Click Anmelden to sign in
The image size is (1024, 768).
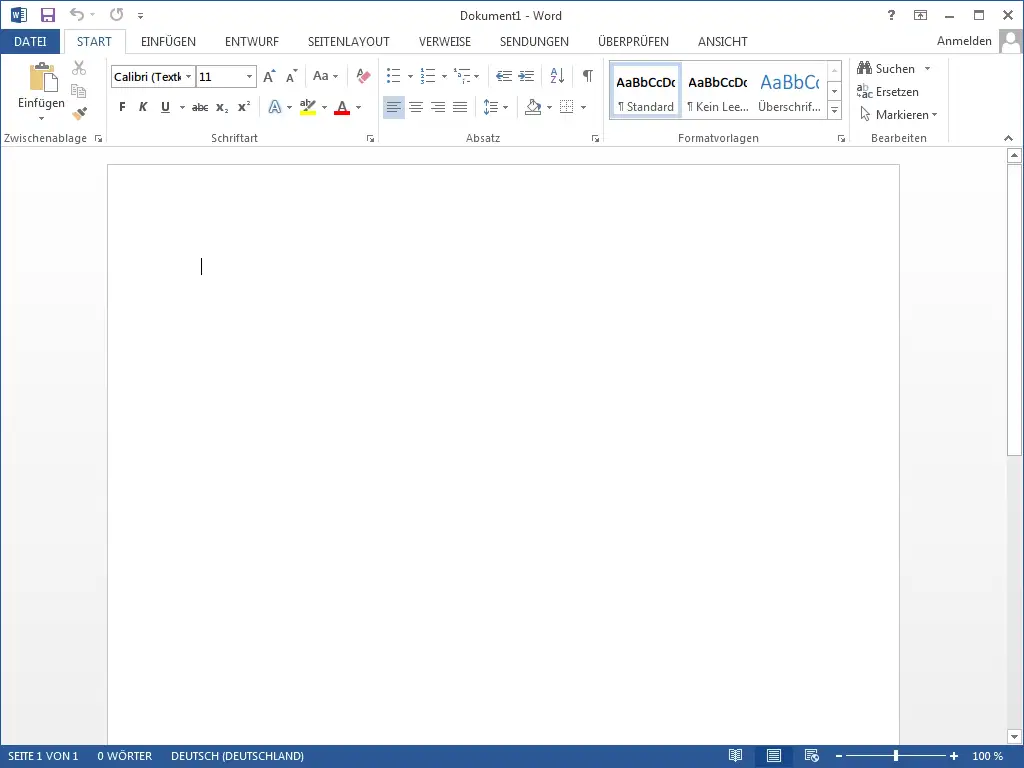point(963,41)
